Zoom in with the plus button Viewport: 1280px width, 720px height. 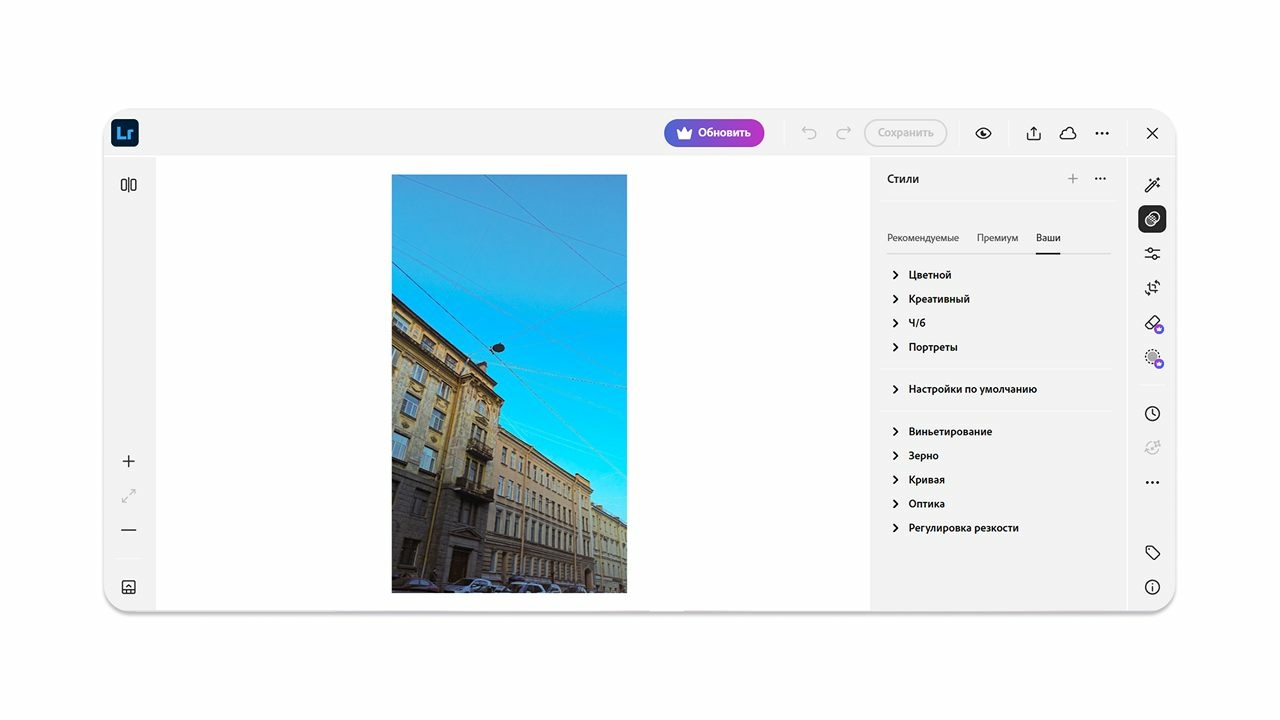[x=129, y=461]
